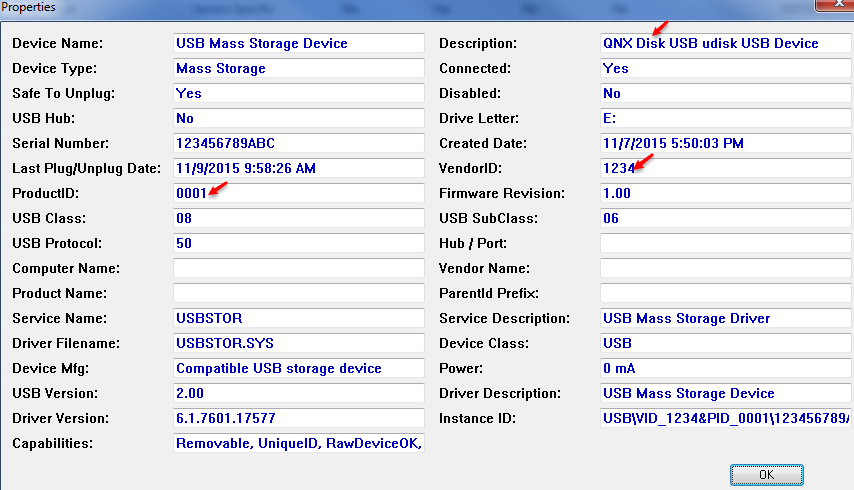Screen dimensions: 854x490
Task: Click the Drive Letter field
Action: click(725, 119)
